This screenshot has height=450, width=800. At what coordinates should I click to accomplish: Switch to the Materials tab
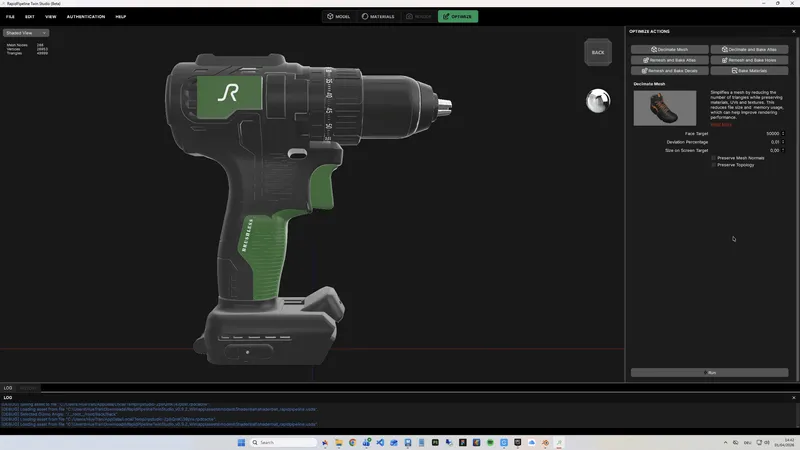tap(378, 17)
